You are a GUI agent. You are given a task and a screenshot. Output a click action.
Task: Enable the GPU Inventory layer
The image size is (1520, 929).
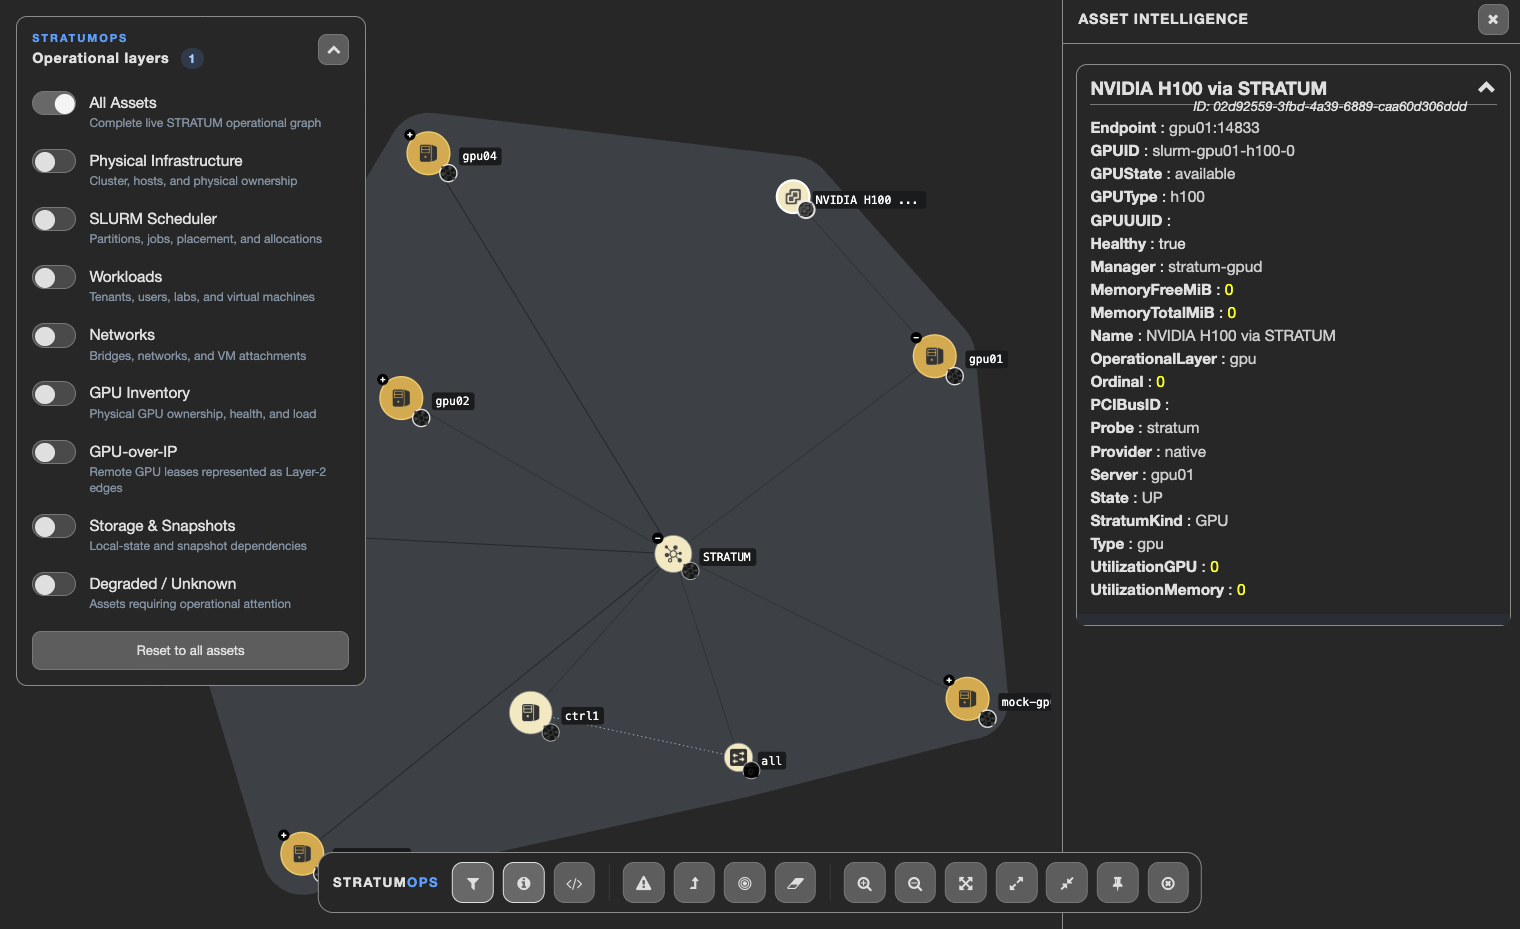coord(54,394)
